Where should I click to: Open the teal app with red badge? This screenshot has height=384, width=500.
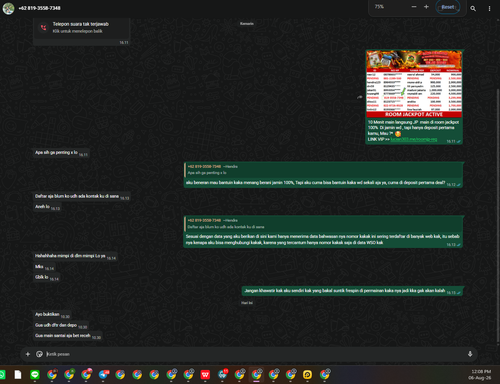click(223, 374)
